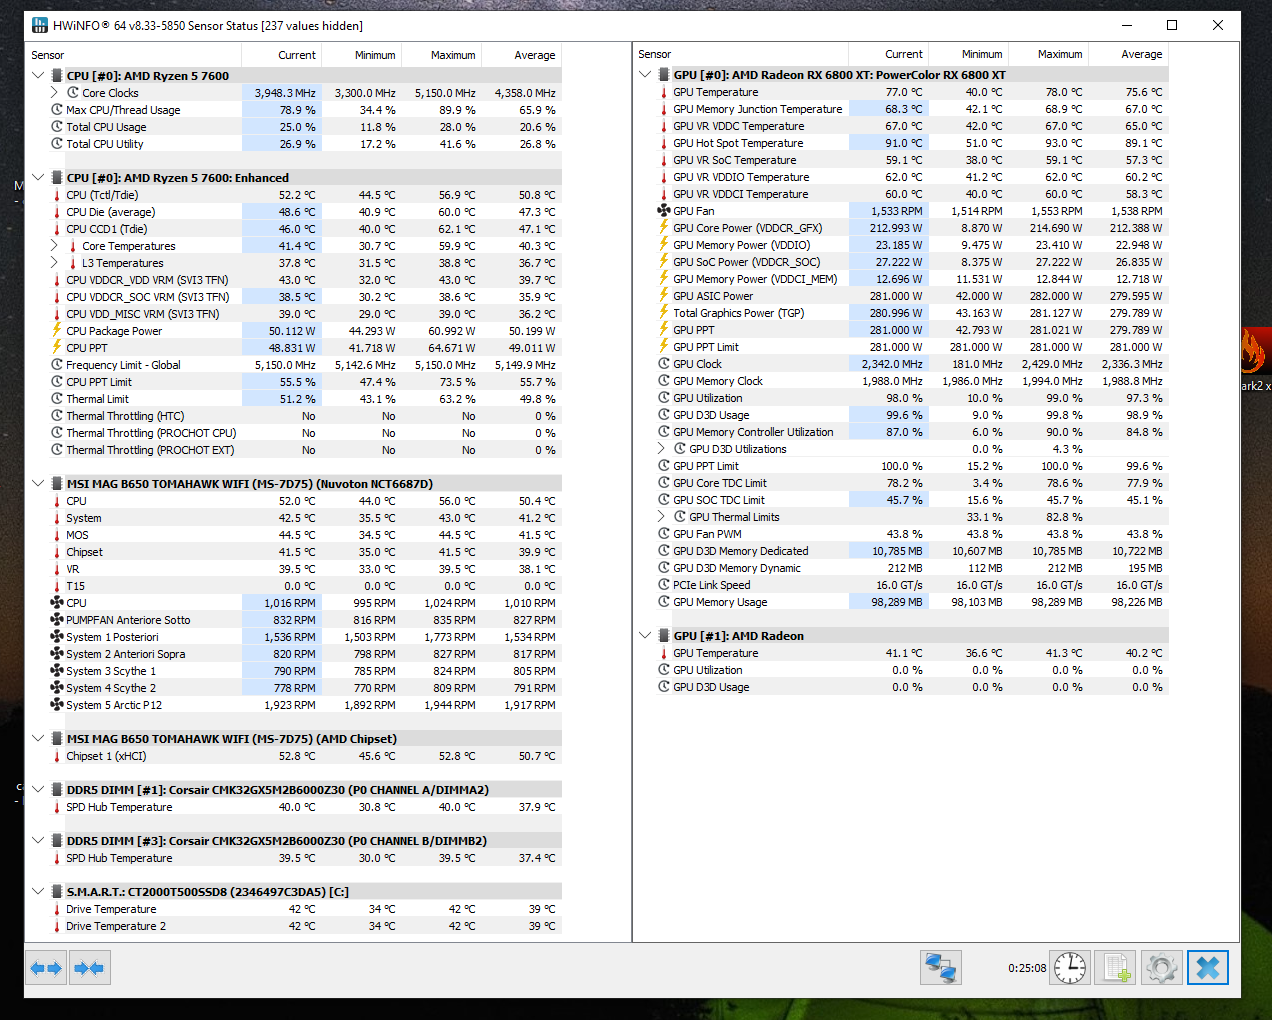
Task: Click the System 5 Arctic P12 fan icon
Action: click(57, 705)
